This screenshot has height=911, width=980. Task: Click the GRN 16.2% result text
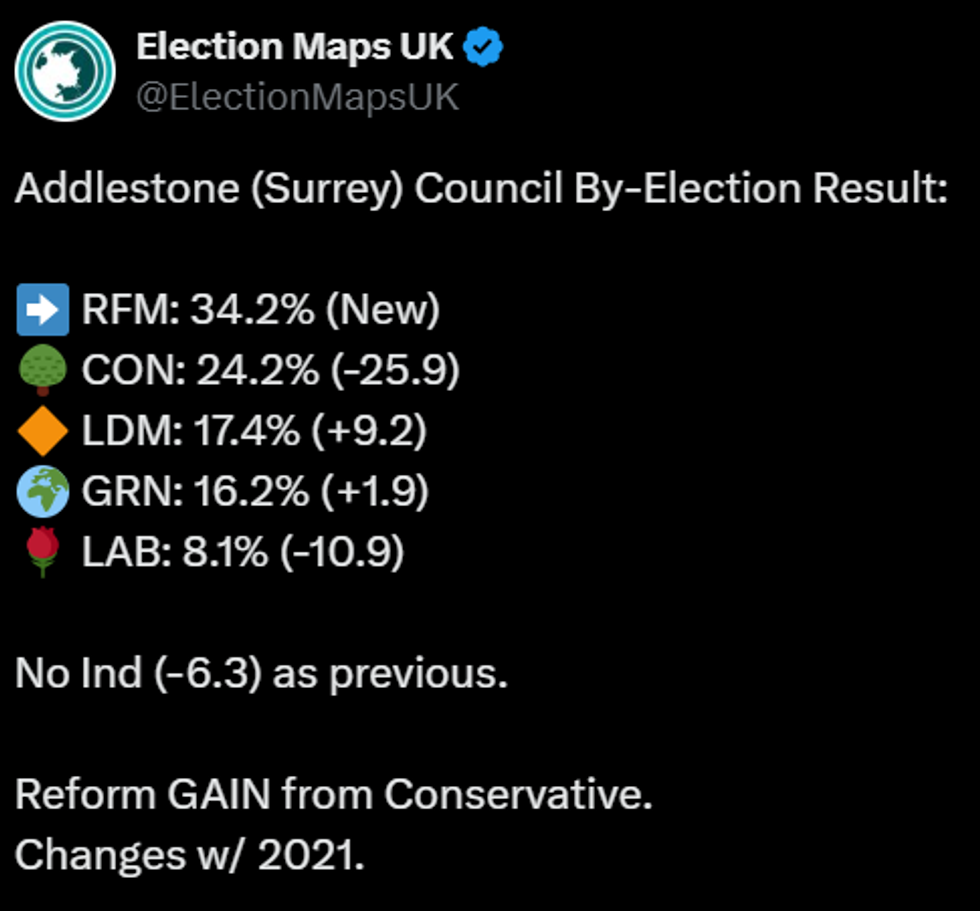point(190,491)
